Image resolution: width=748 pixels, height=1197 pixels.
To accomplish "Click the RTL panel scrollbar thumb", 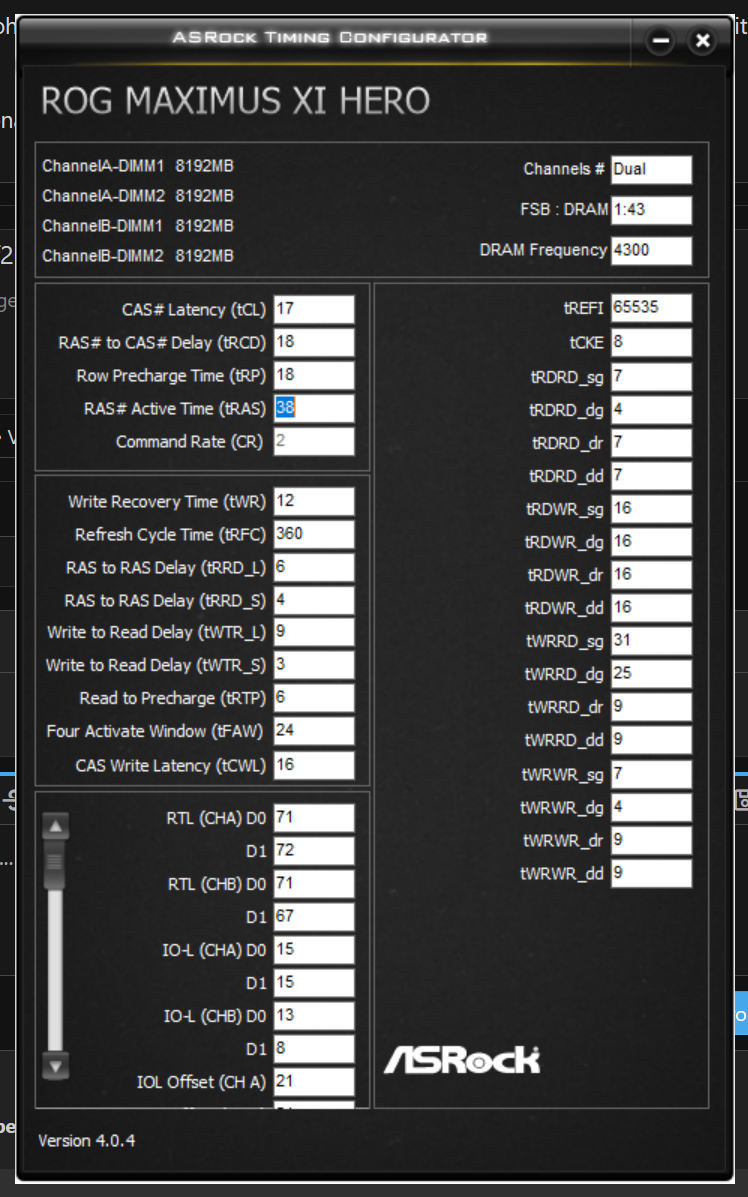I will click(x=56, y=864).
